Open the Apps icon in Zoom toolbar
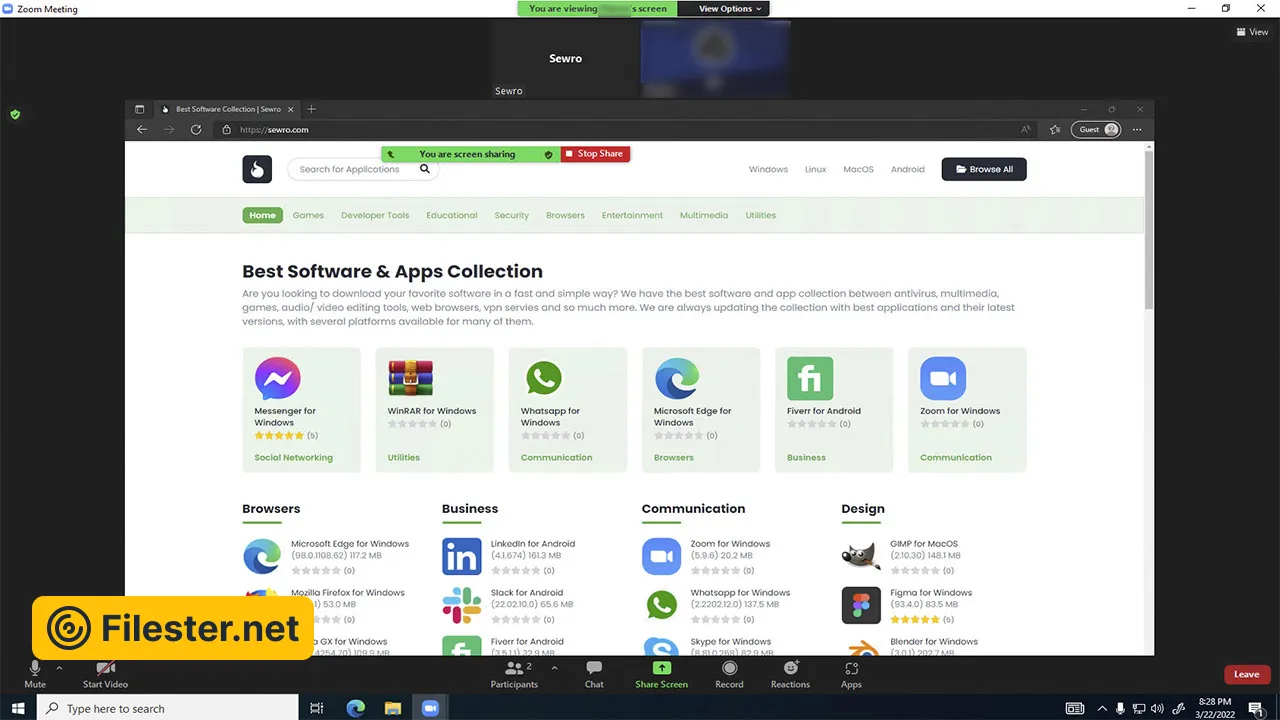 tap(851, 669)
